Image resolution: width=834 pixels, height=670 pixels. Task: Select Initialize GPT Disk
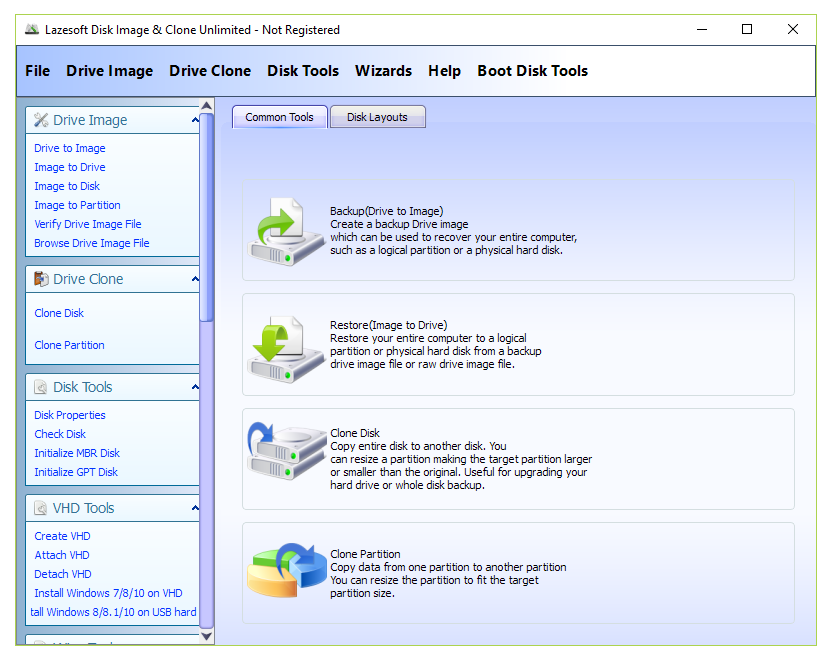pyautogui.click(x=76, y=471)
